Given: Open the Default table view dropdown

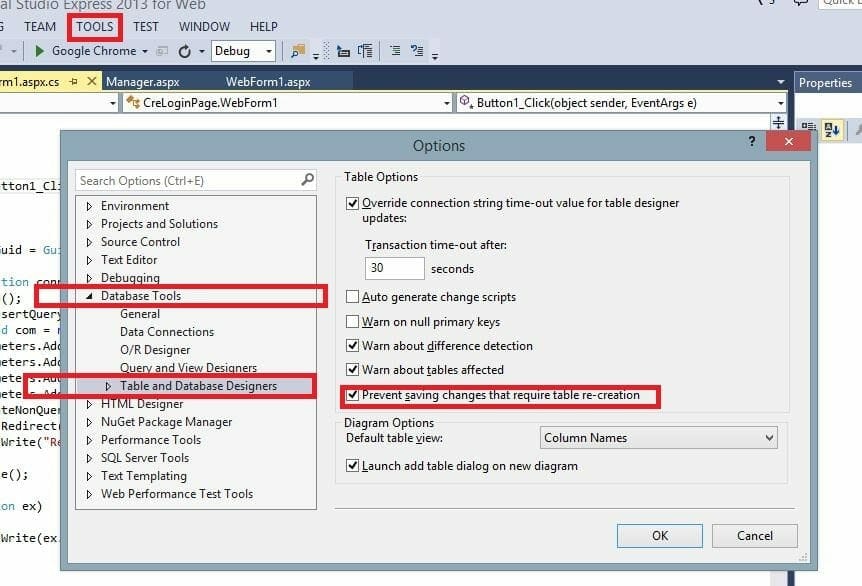Looking at the screenshot, I should [x=658, y=438].
